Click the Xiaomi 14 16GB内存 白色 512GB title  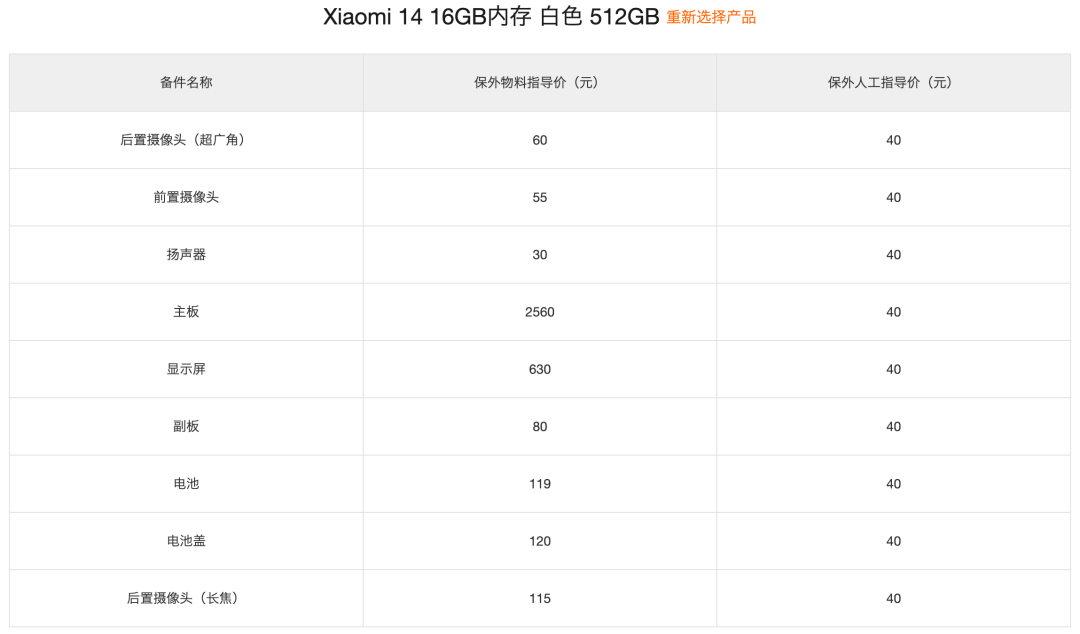(491, 17)
